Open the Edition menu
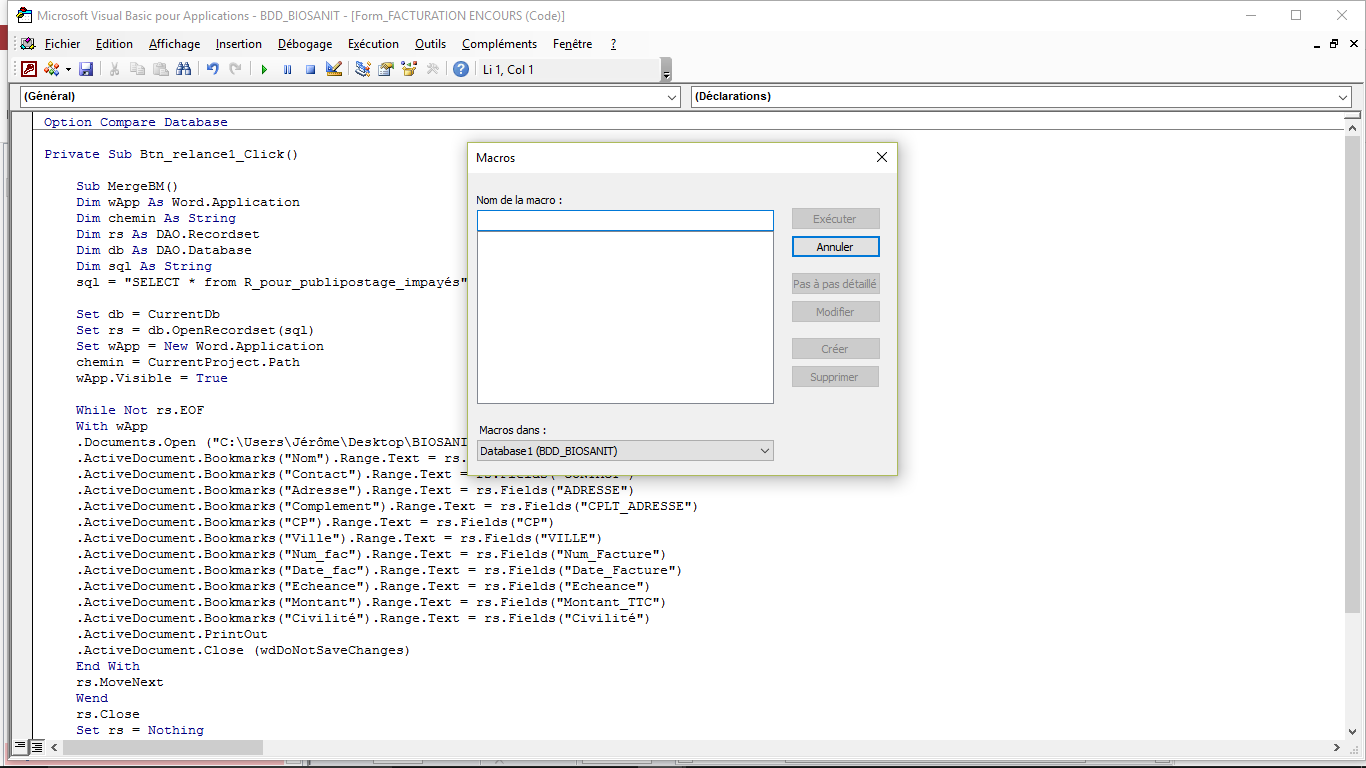 tap(114, 44)
